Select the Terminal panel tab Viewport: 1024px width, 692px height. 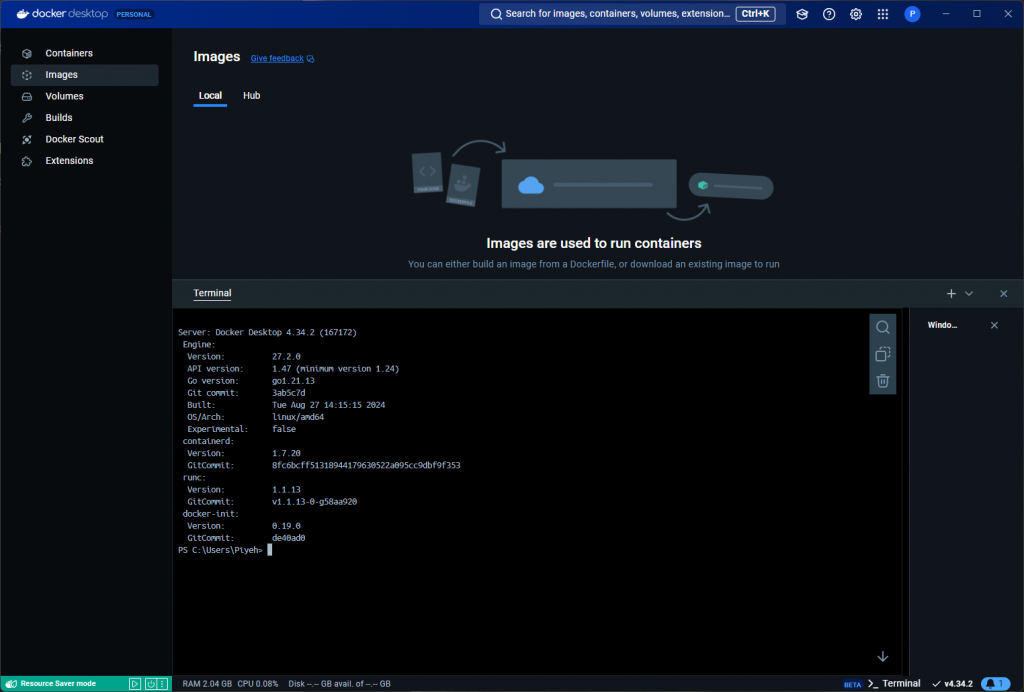212,293
